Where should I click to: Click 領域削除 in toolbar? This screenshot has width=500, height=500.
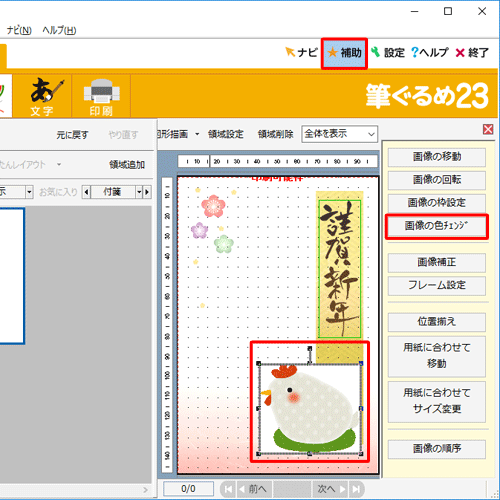pos(275,134)
